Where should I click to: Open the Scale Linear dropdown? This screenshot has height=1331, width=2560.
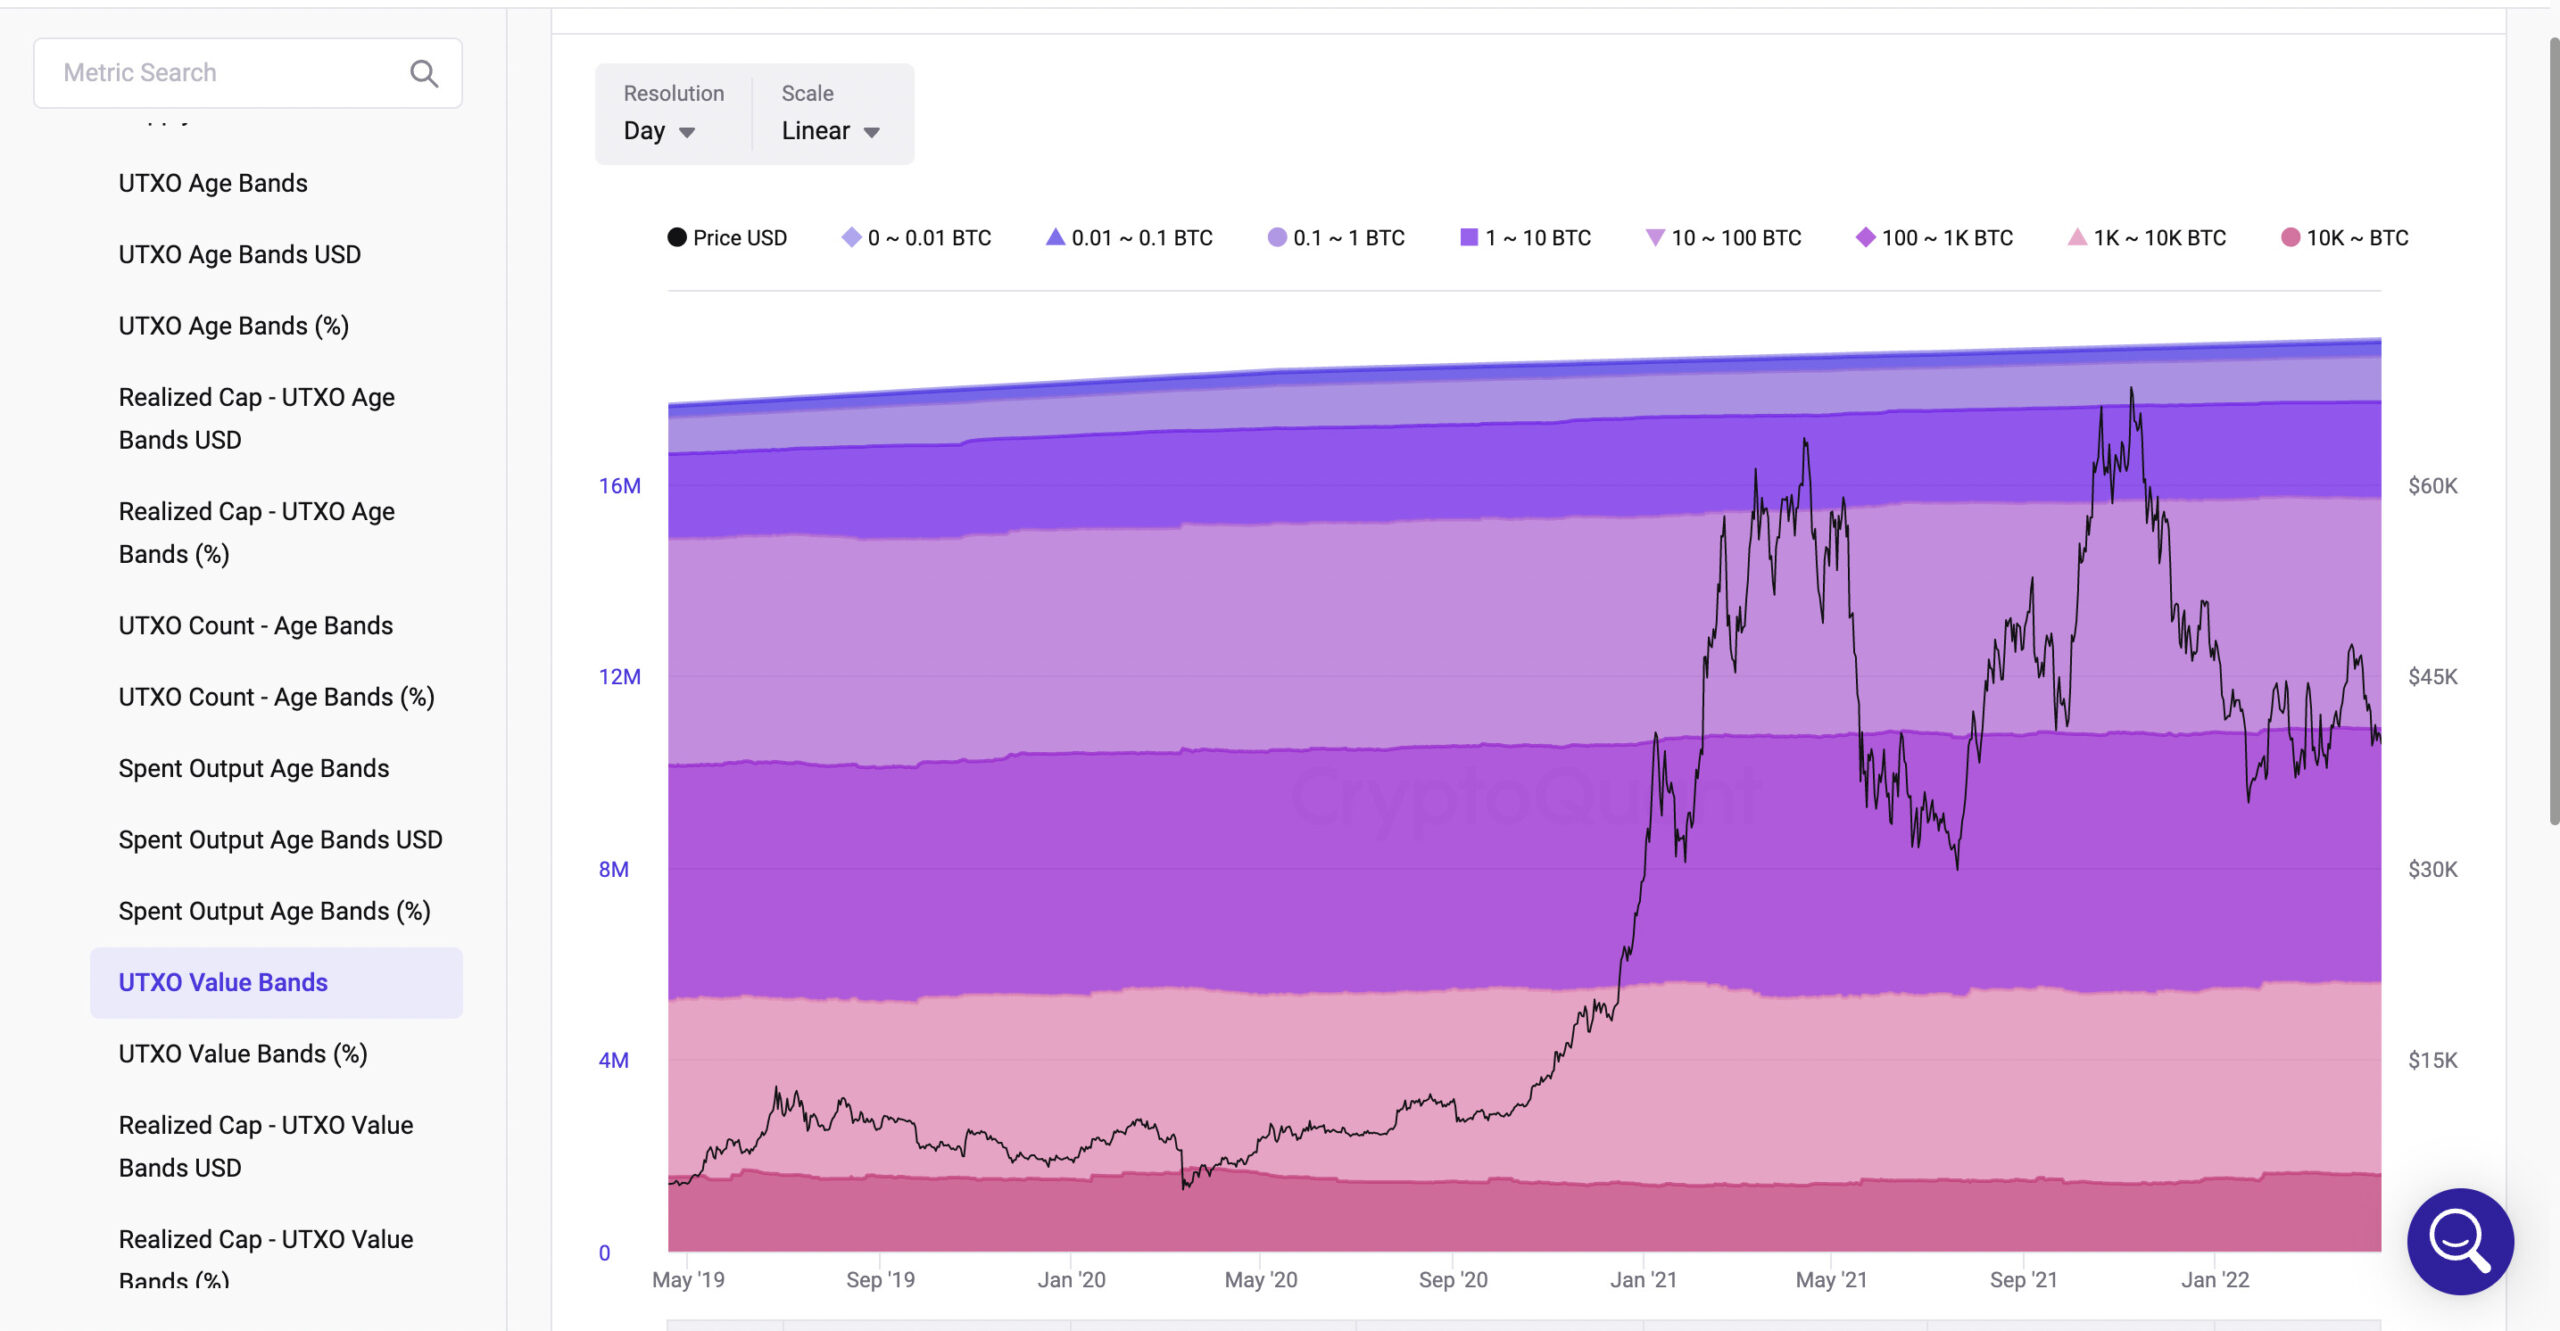830,131
